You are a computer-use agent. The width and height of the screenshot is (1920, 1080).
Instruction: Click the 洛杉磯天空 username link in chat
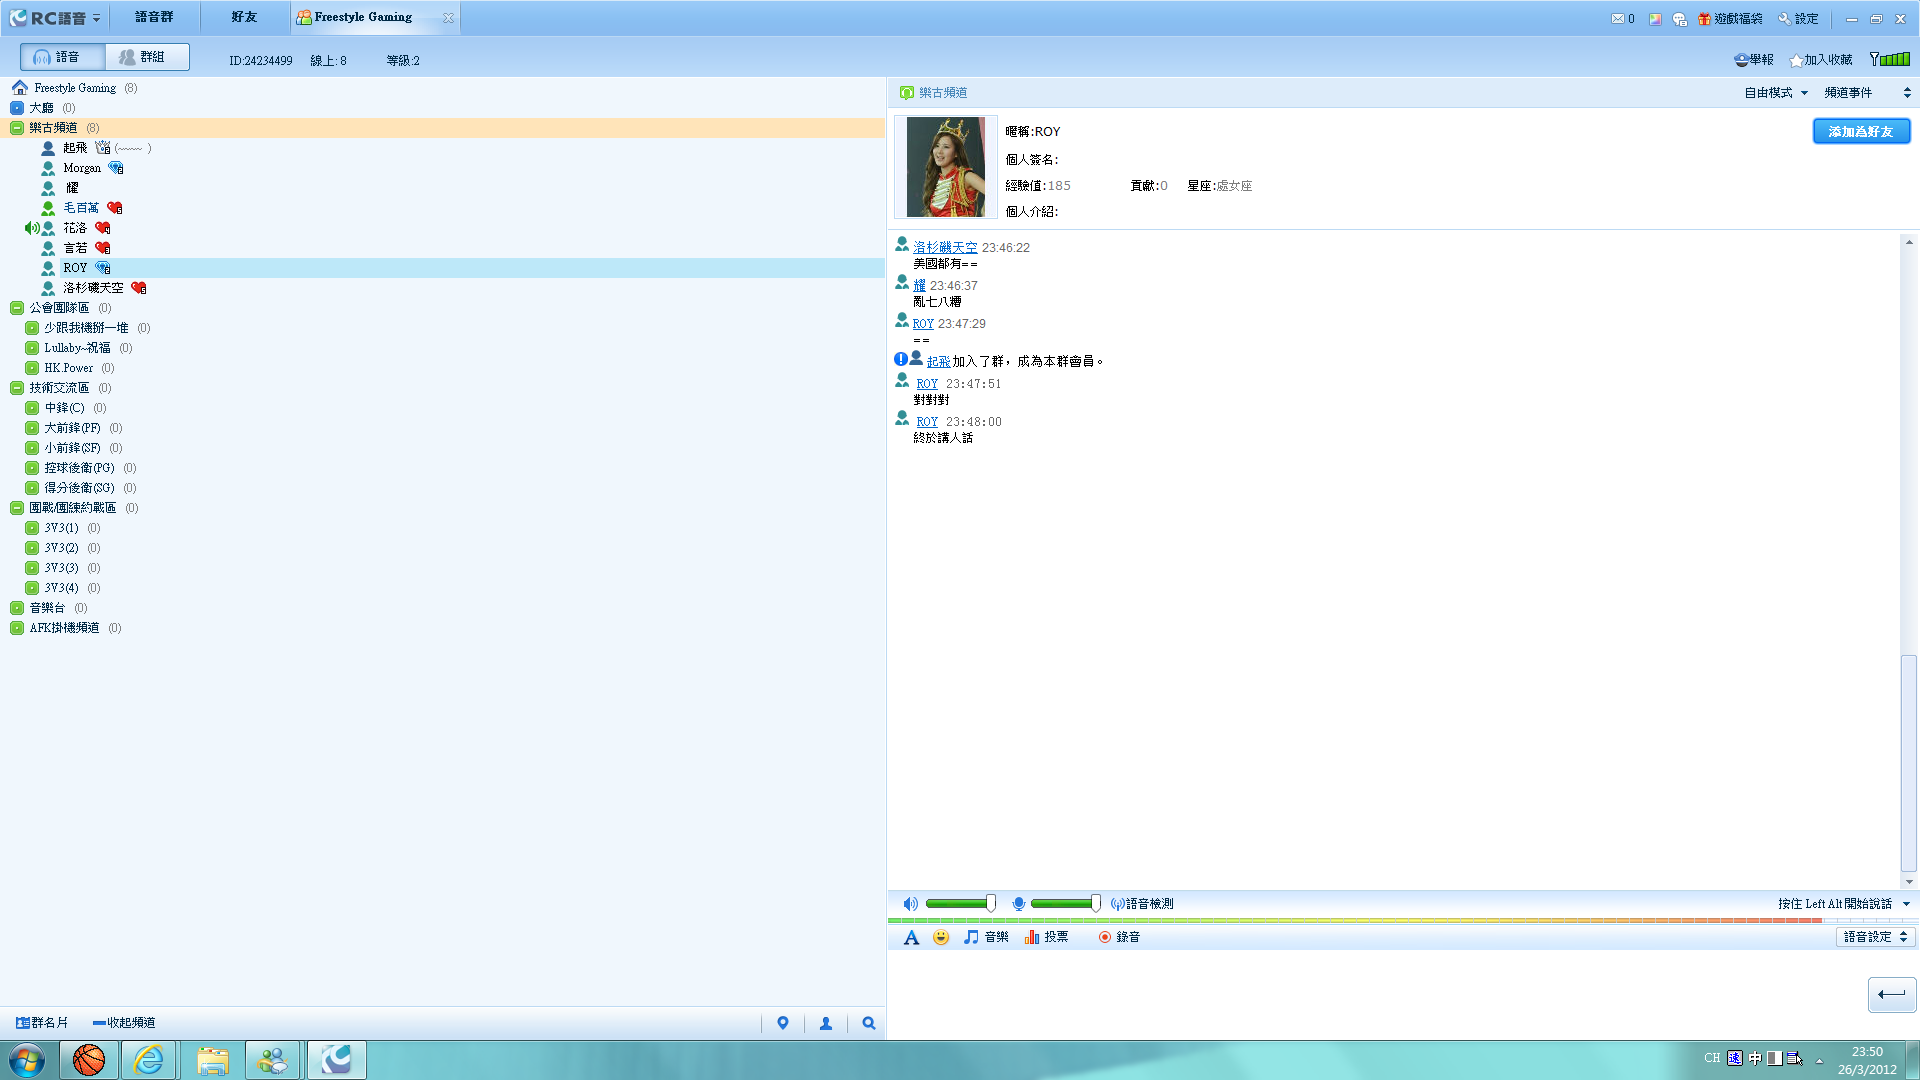(x=944, y=247)
